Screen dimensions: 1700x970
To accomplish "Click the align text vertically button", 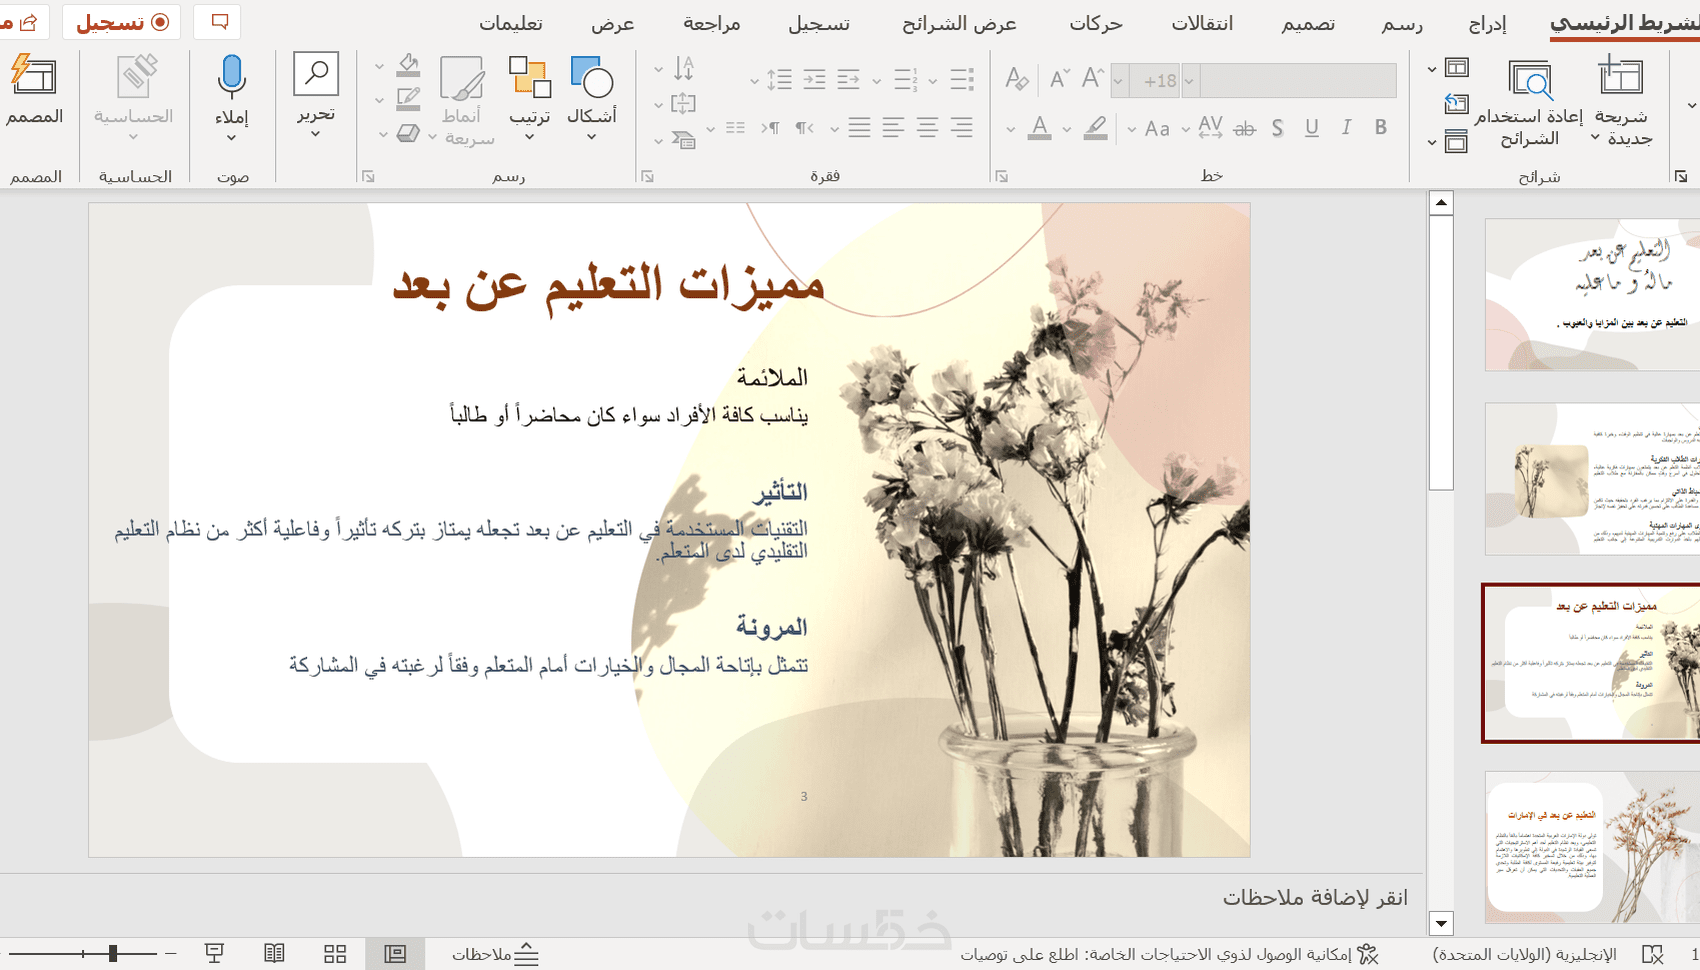I will pyautogui.click(x=684, y=103).
